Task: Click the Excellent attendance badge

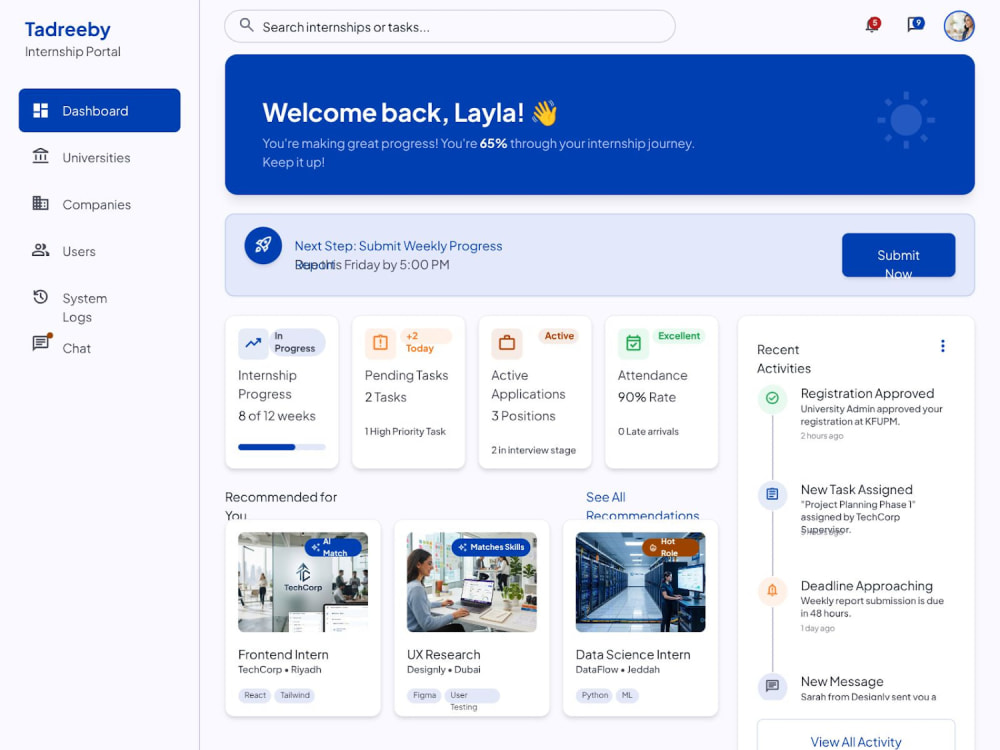Action: (x=679, y=336)
